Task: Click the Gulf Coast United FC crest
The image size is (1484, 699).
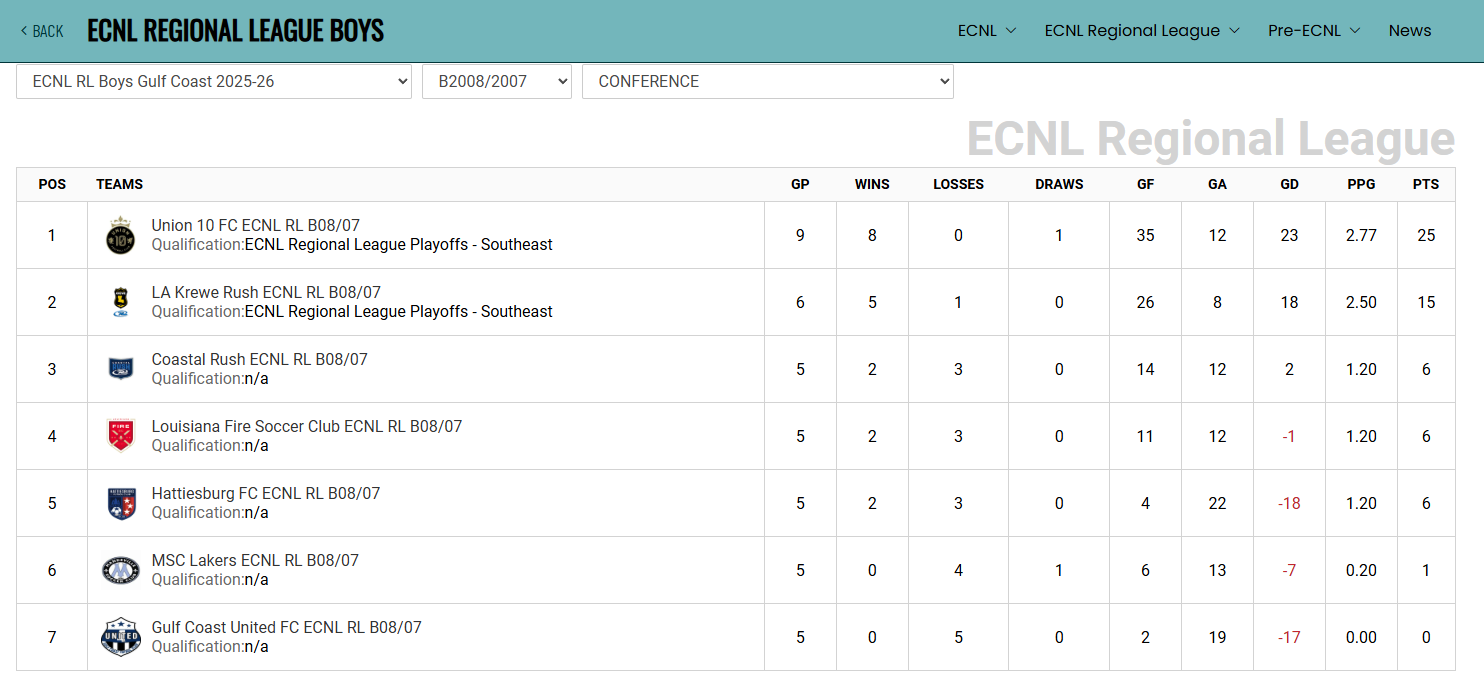Action: point(120,637)
